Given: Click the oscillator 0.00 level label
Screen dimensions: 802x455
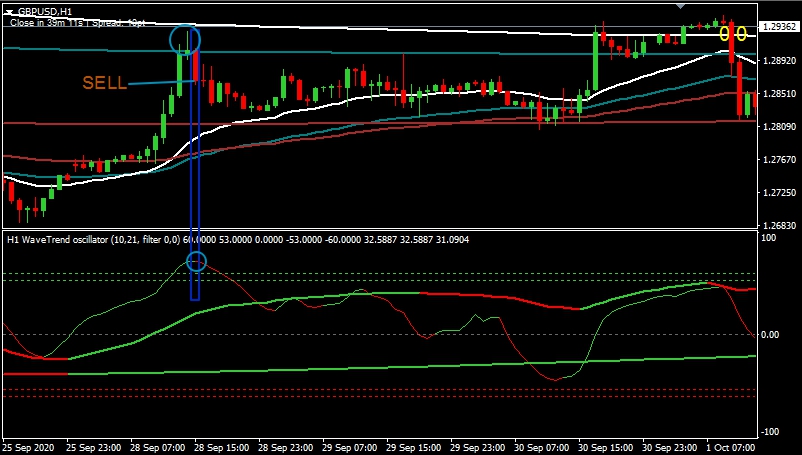Looking at the screenshot, I should (771, 335).
